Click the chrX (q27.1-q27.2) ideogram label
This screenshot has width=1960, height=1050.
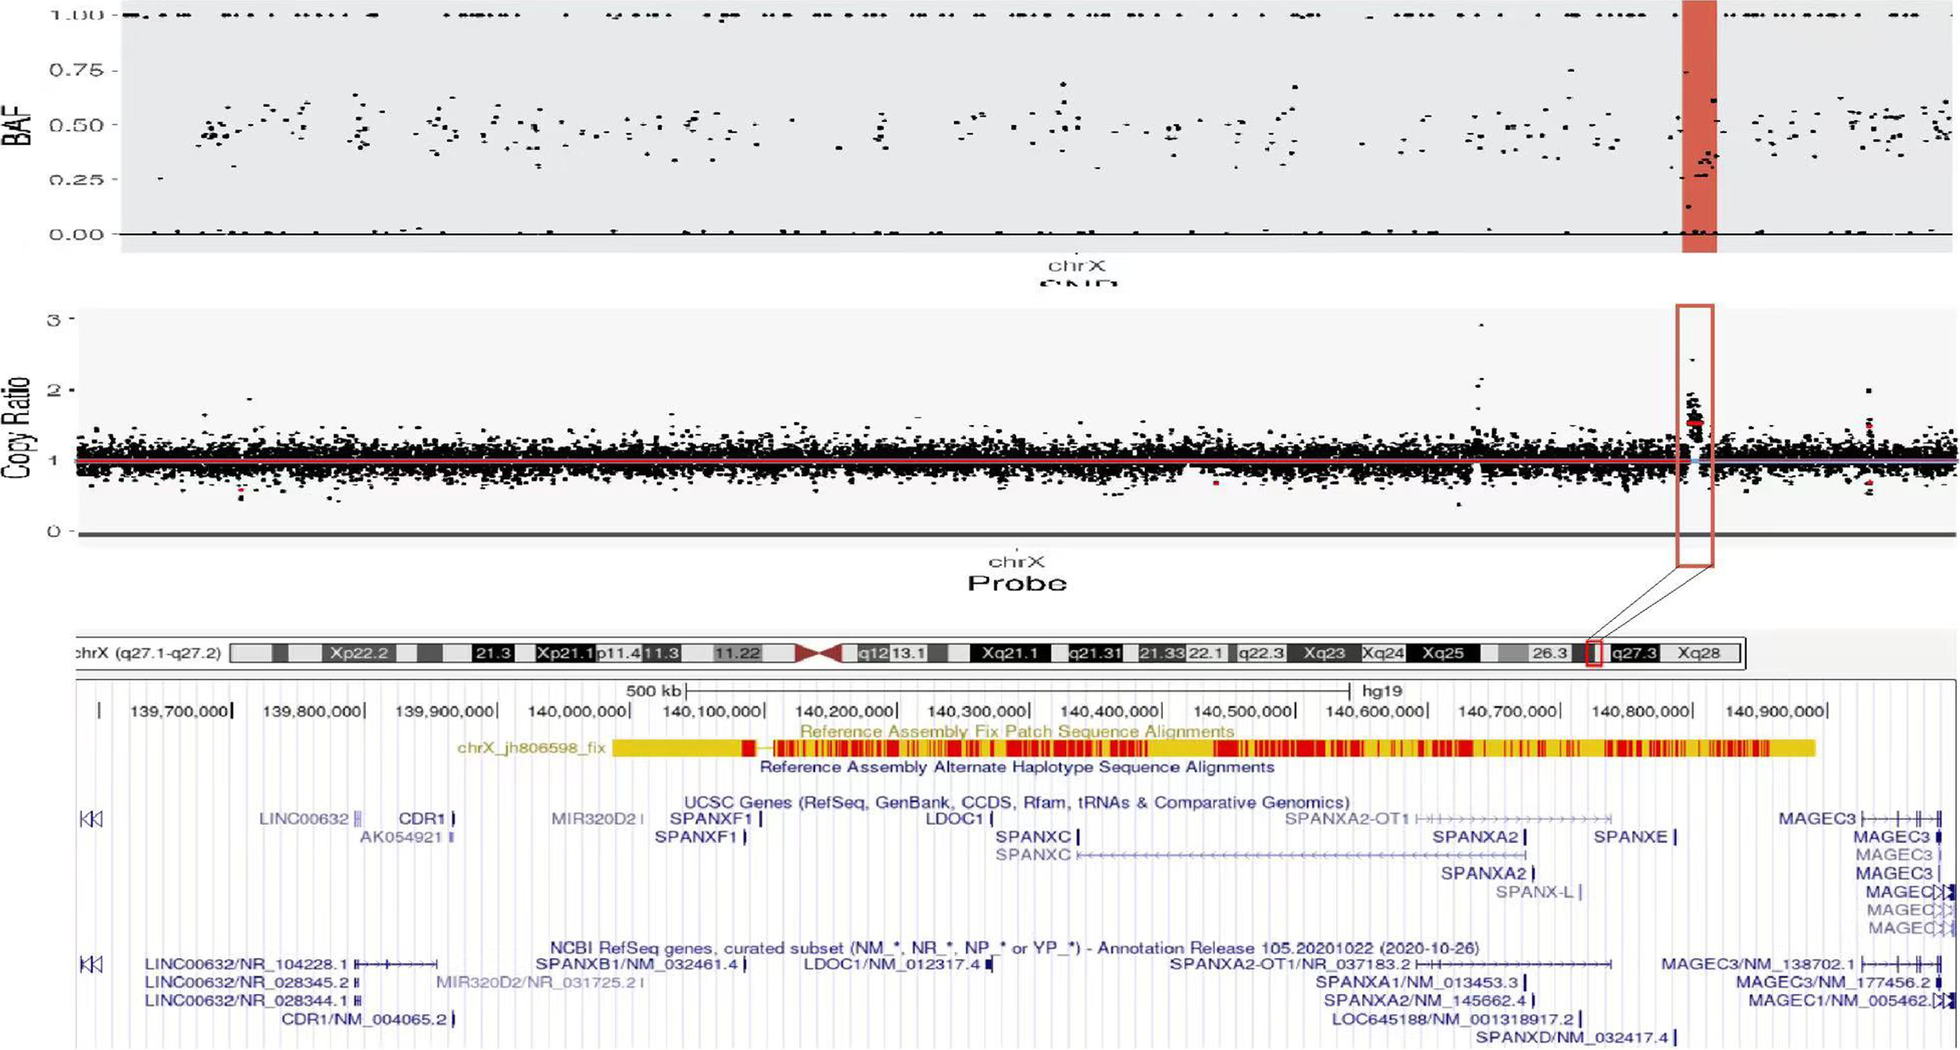[148, 653]
